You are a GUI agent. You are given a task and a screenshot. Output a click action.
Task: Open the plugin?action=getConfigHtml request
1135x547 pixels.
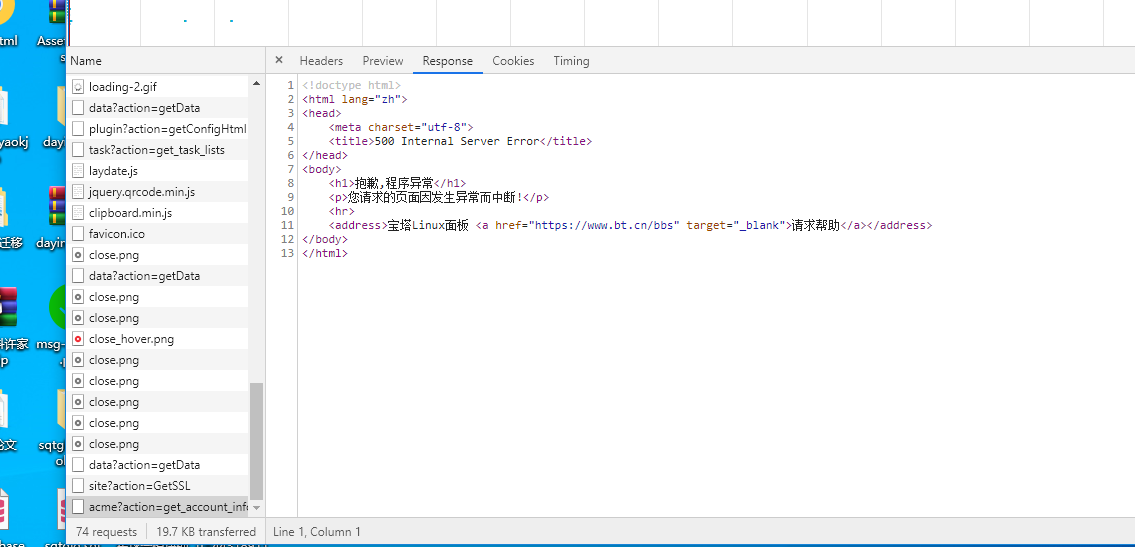coord(157,129)
